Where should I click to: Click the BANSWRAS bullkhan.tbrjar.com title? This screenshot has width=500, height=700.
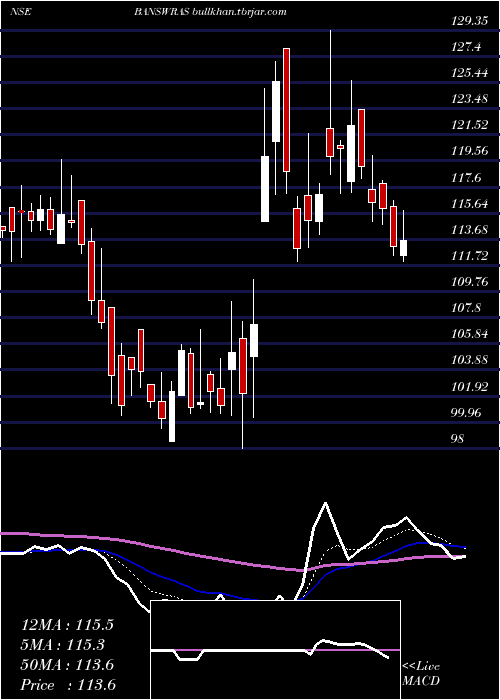point(210,12)
